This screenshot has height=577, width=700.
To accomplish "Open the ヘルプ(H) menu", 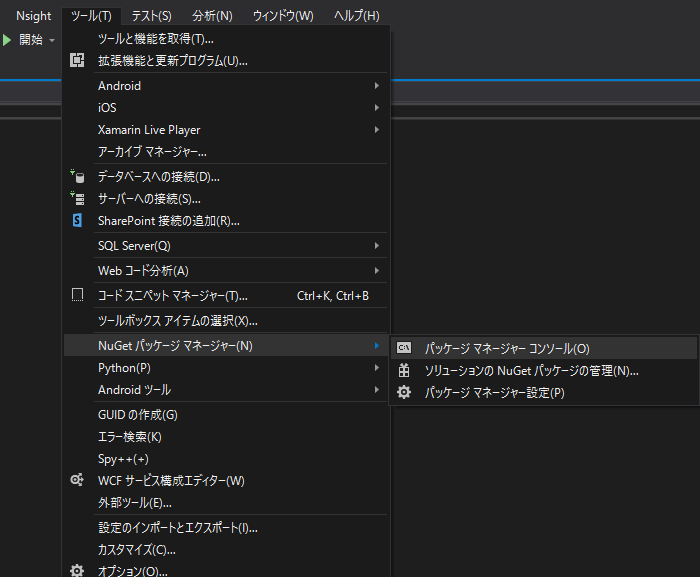I will (357, 16).
